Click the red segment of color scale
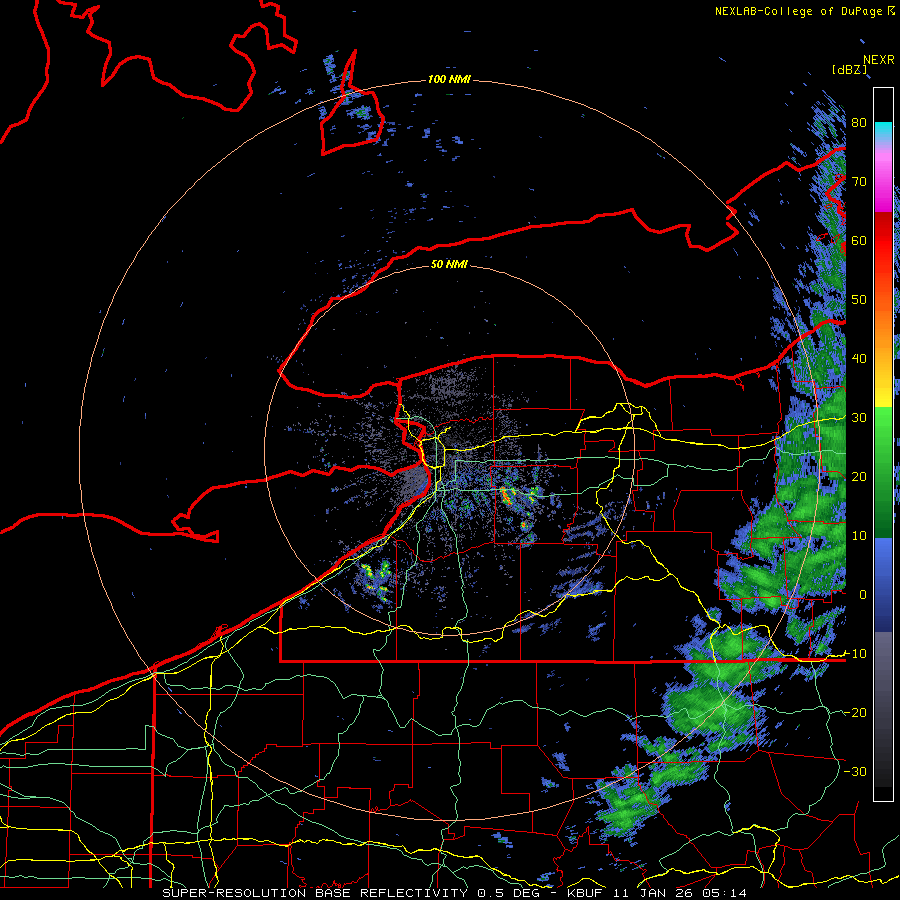Screen dimensions: 900x900 pyautogui.click(x=883, y=241)
